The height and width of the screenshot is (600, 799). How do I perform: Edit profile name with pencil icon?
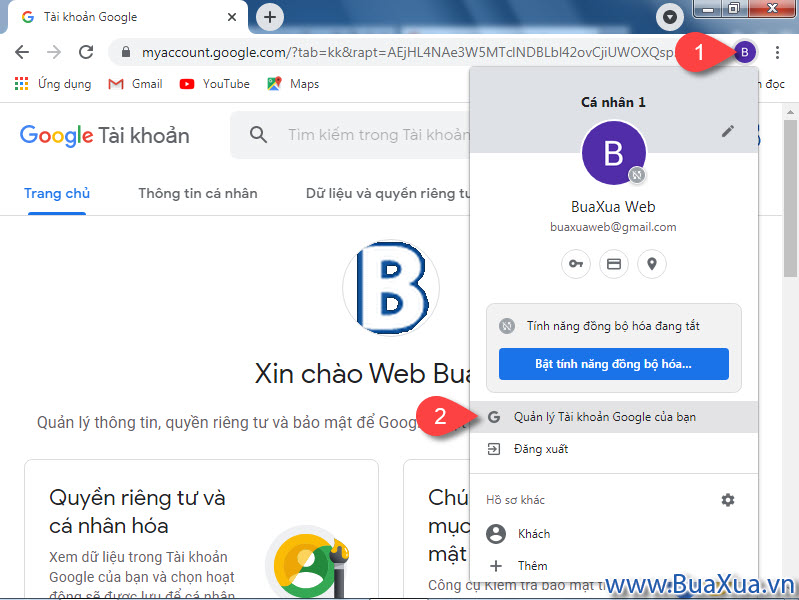tap(728, 132)
